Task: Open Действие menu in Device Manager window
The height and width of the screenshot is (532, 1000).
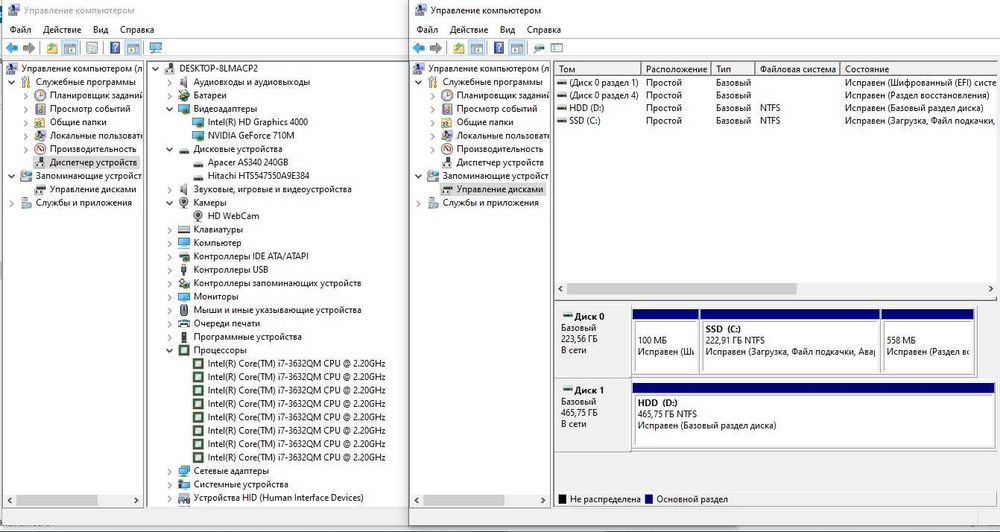Action: 62,29
